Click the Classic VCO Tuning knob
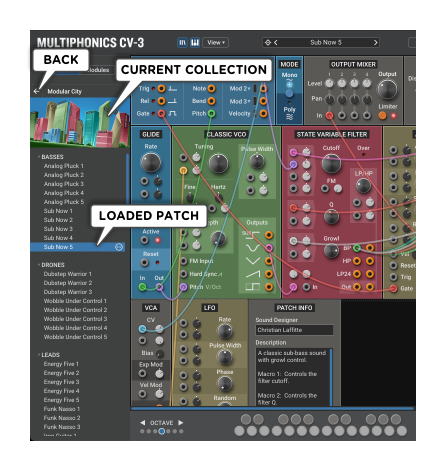The width and height of the screenshot is (446, 471). point(218,164)
